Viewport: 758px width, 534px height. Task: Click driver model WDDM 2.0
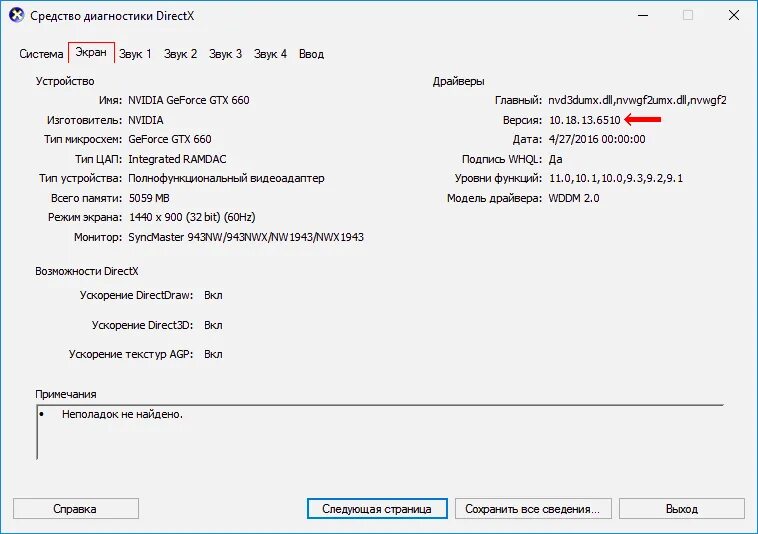pos(574,198)
